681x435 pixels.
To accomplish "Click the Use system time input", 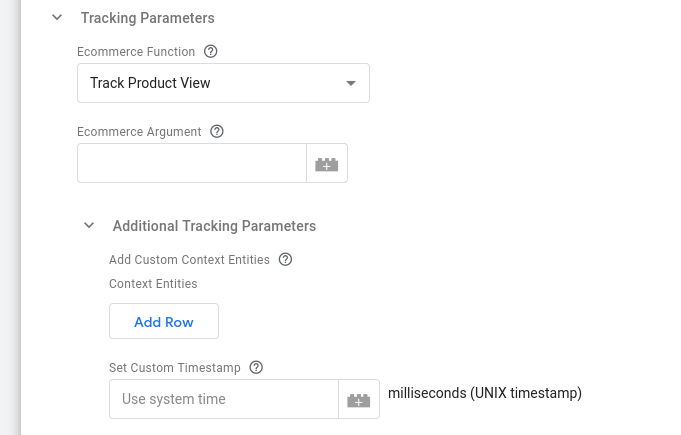I will 224,400.
